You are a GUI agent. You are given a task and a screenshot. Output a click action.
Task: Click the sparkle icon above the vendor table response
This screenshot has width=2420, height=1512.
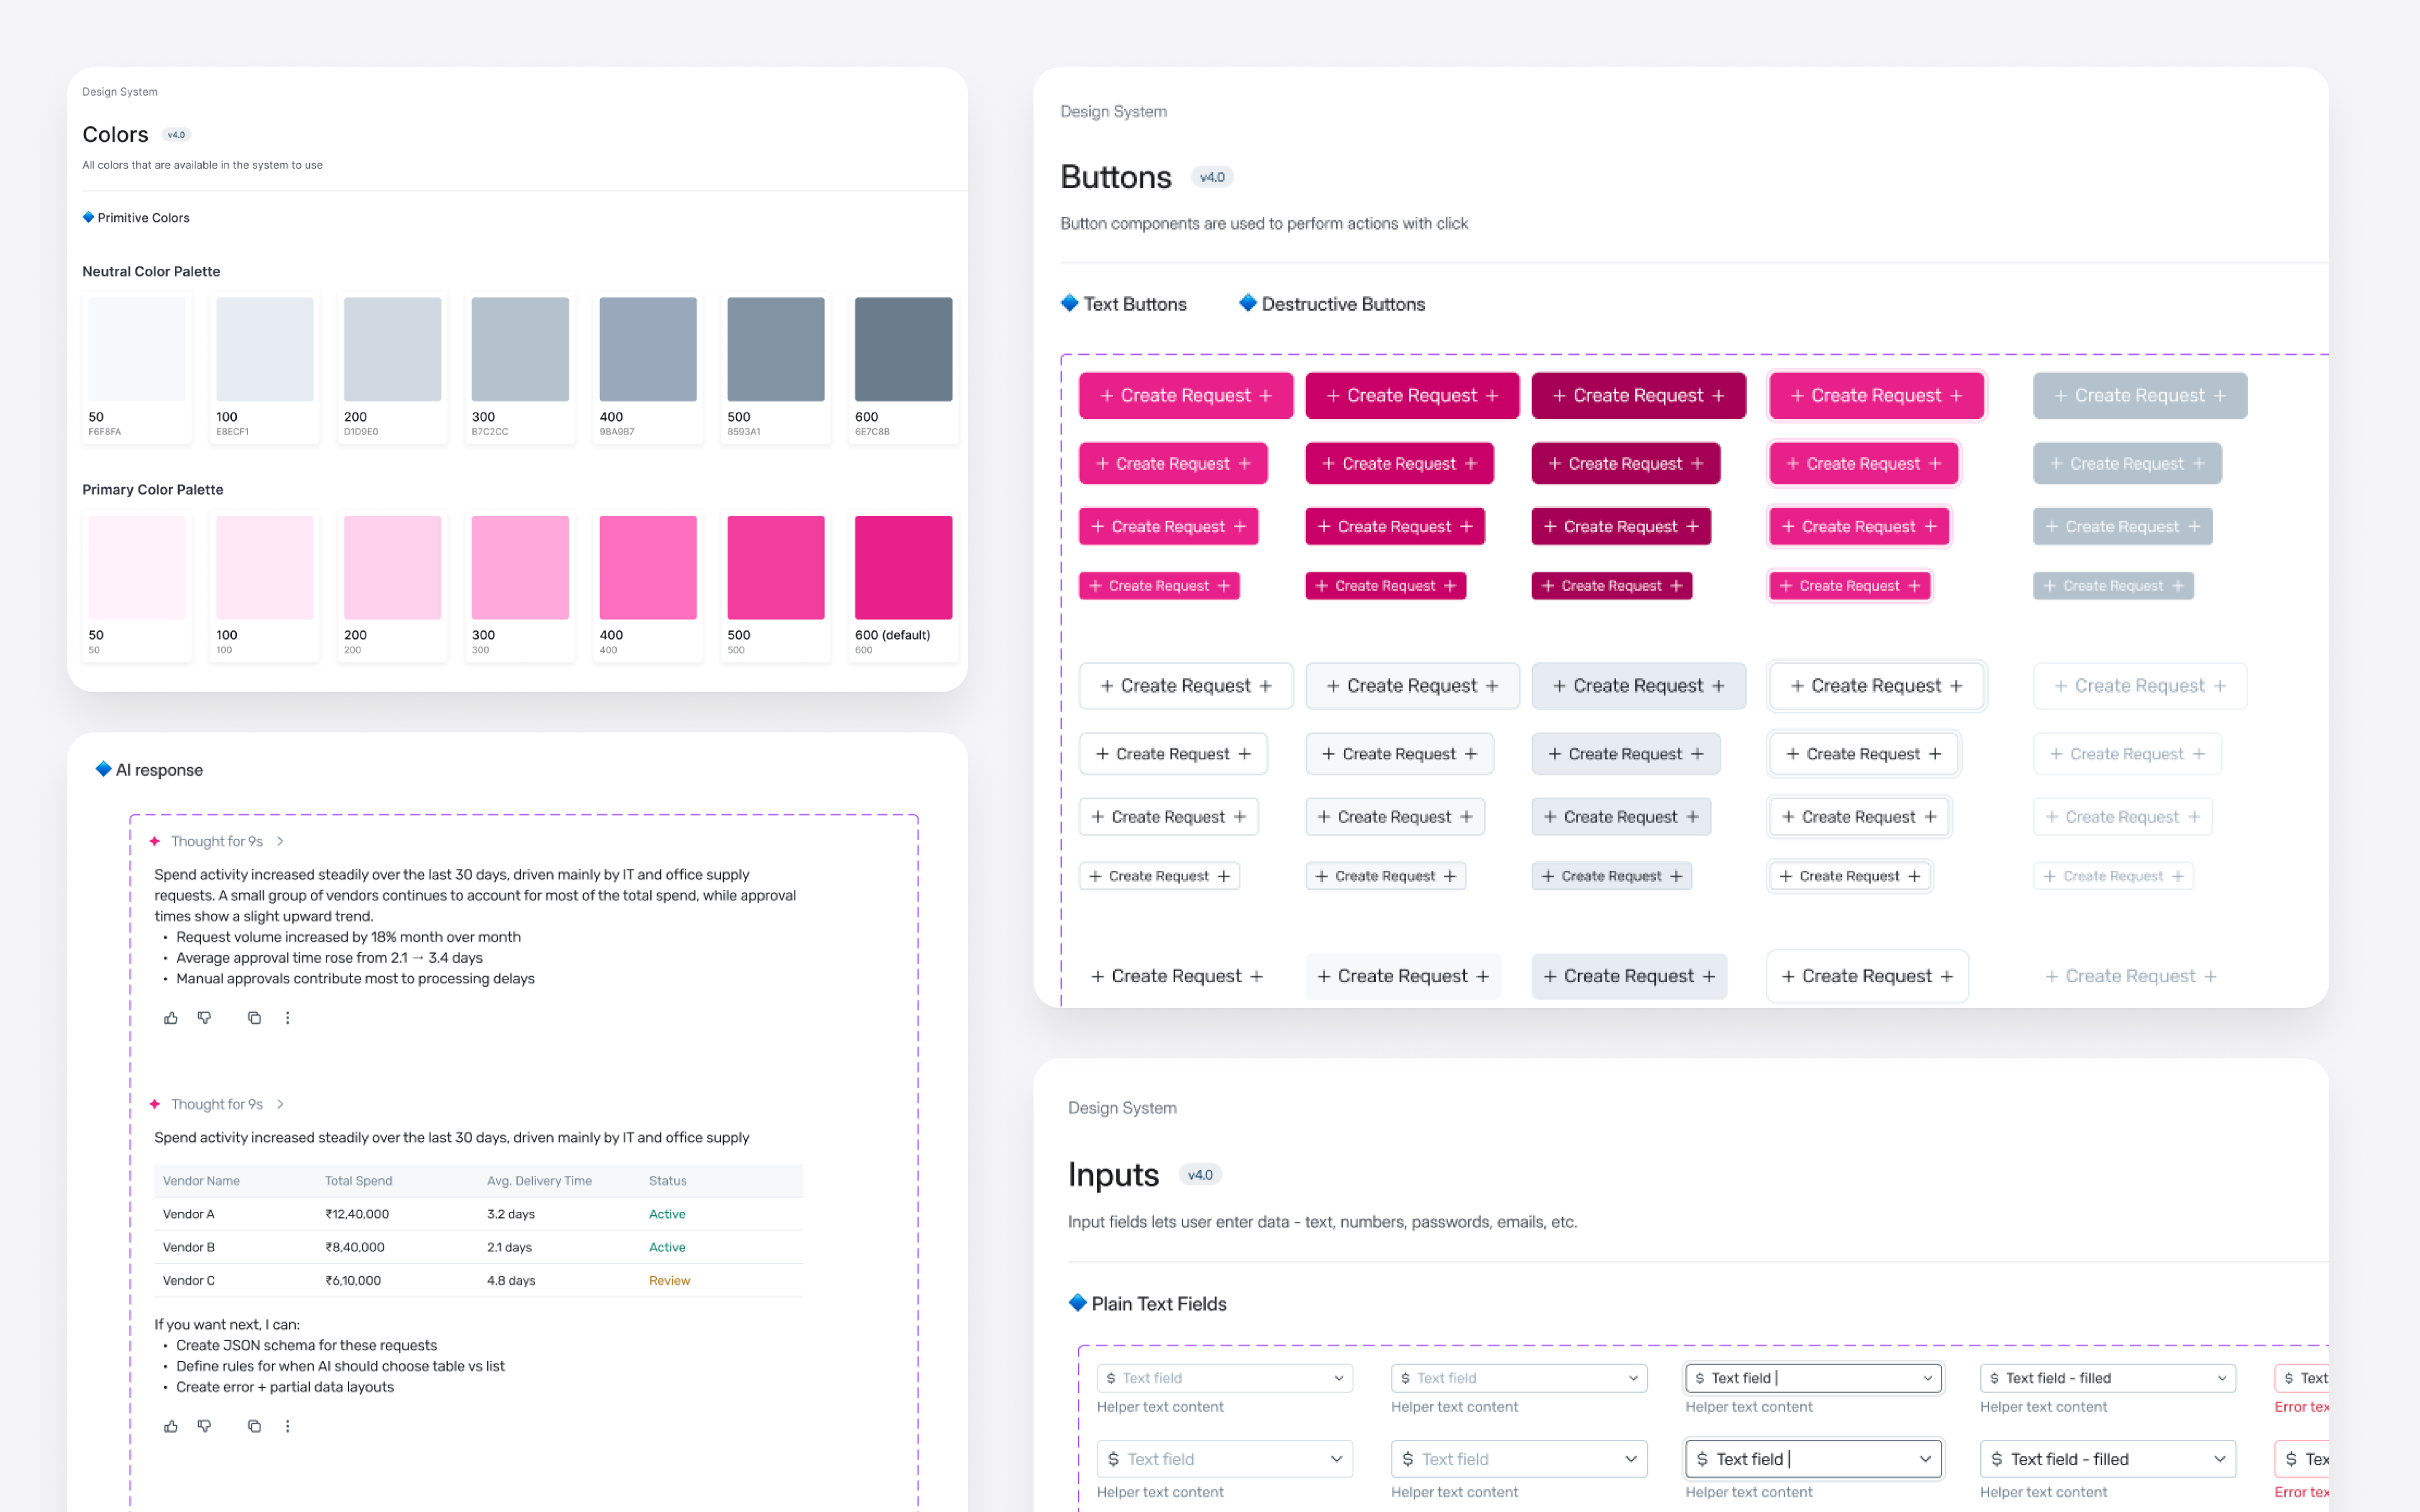pos(155,1104)
